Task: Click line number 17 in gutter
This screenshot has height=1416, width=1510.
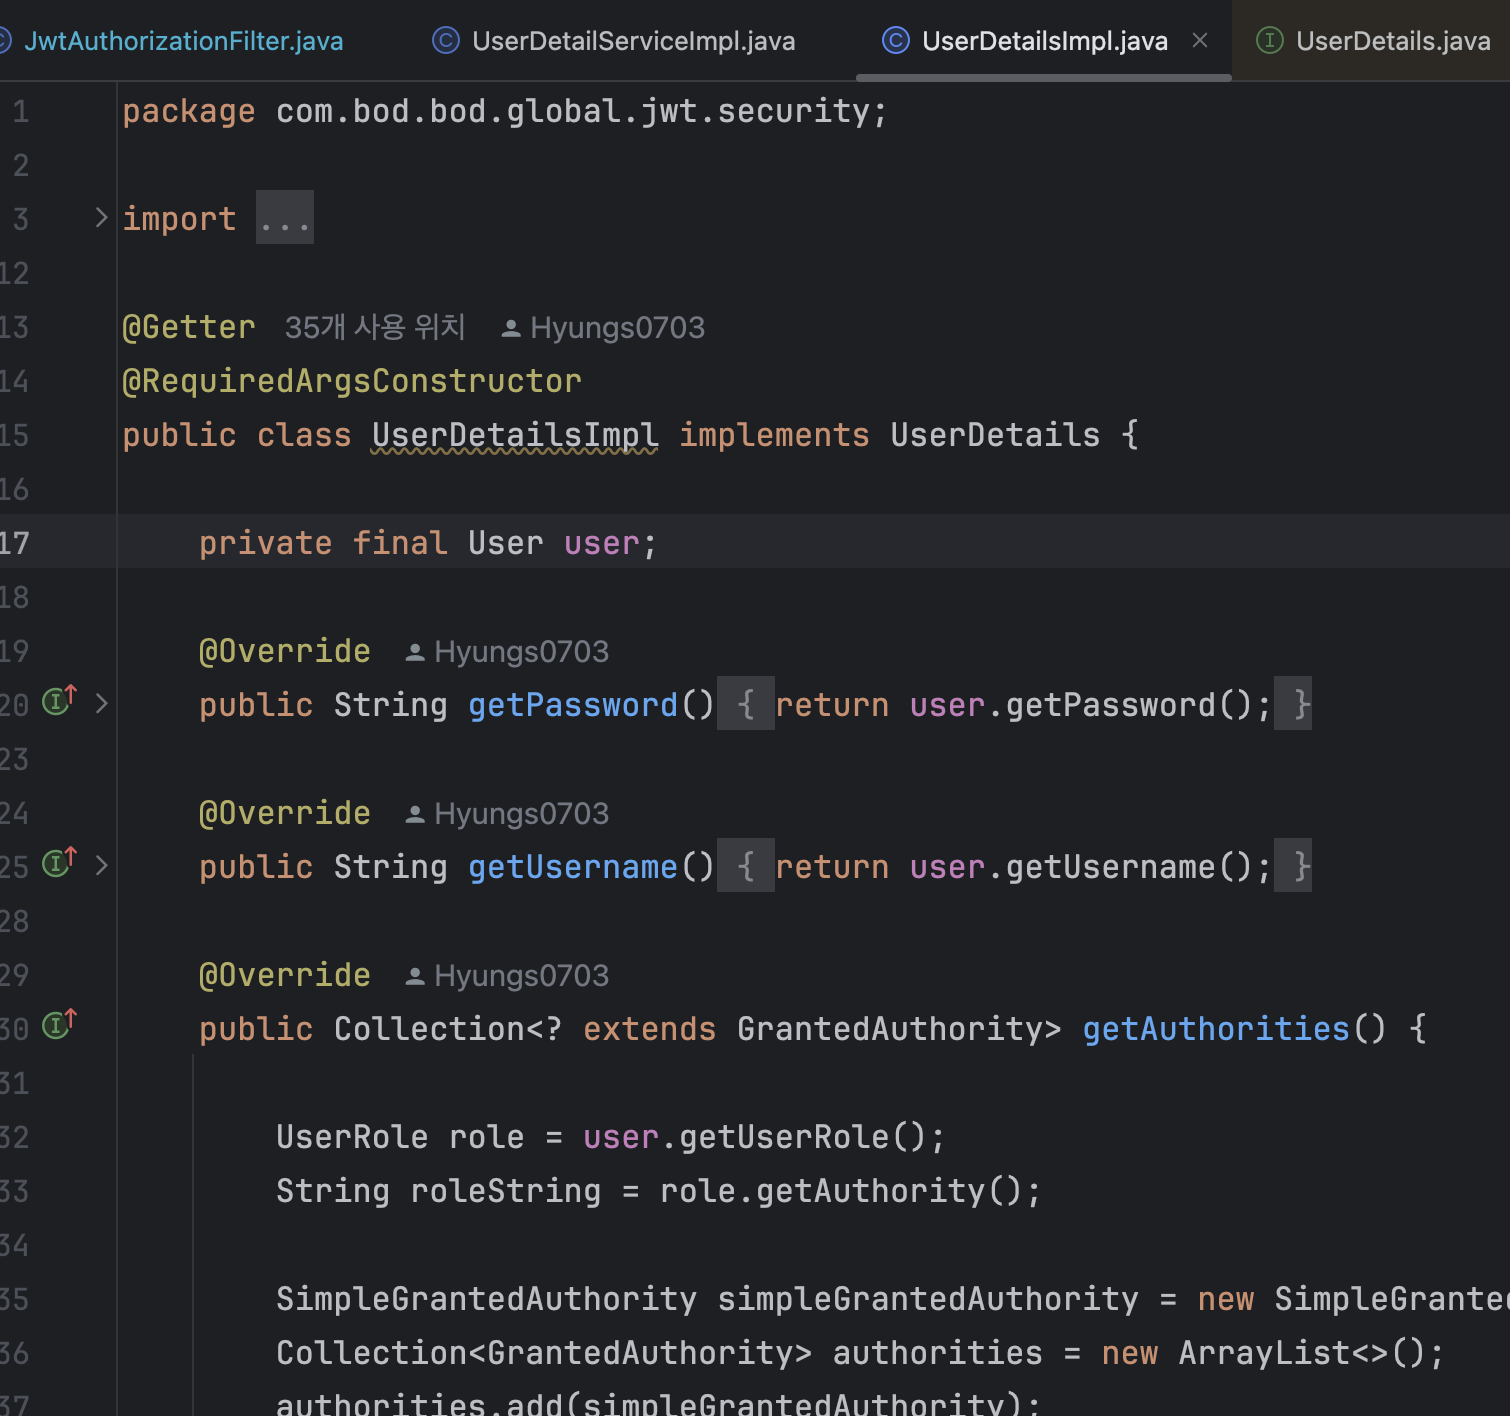Action: click(x=15, y=543)
